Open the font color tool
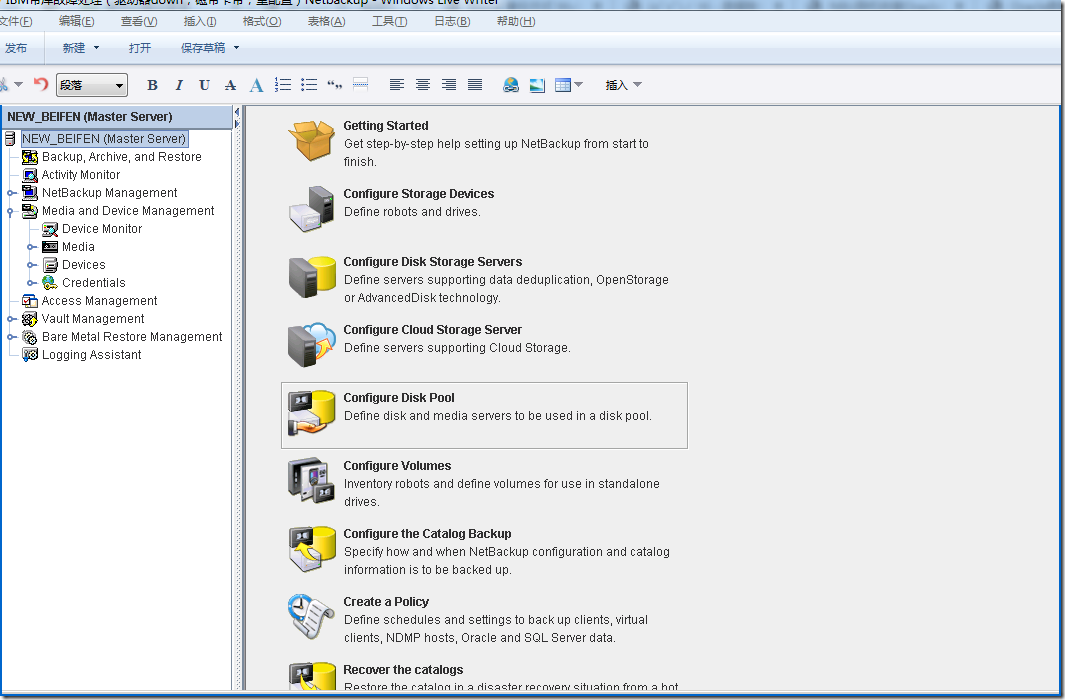 [256, 85]
